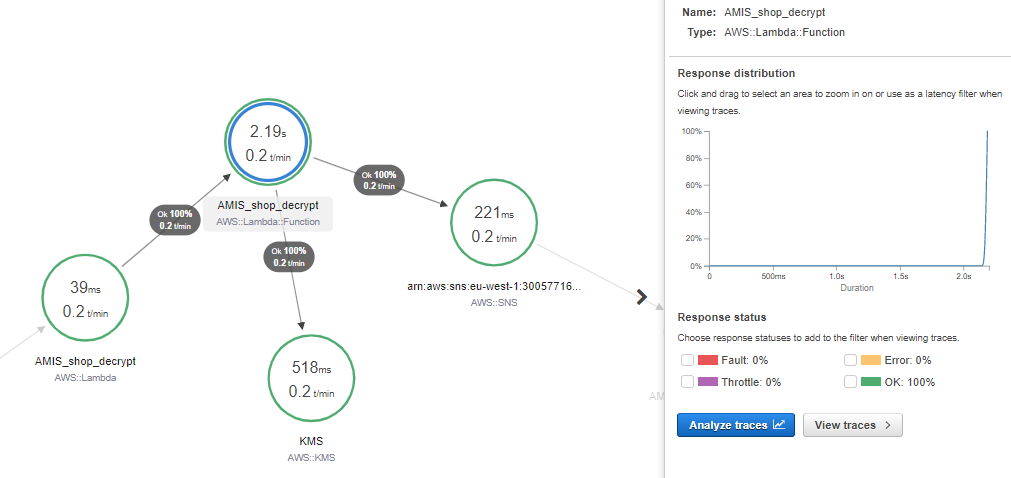
Task: Check the Error response status filter
Action: (851, 360)
